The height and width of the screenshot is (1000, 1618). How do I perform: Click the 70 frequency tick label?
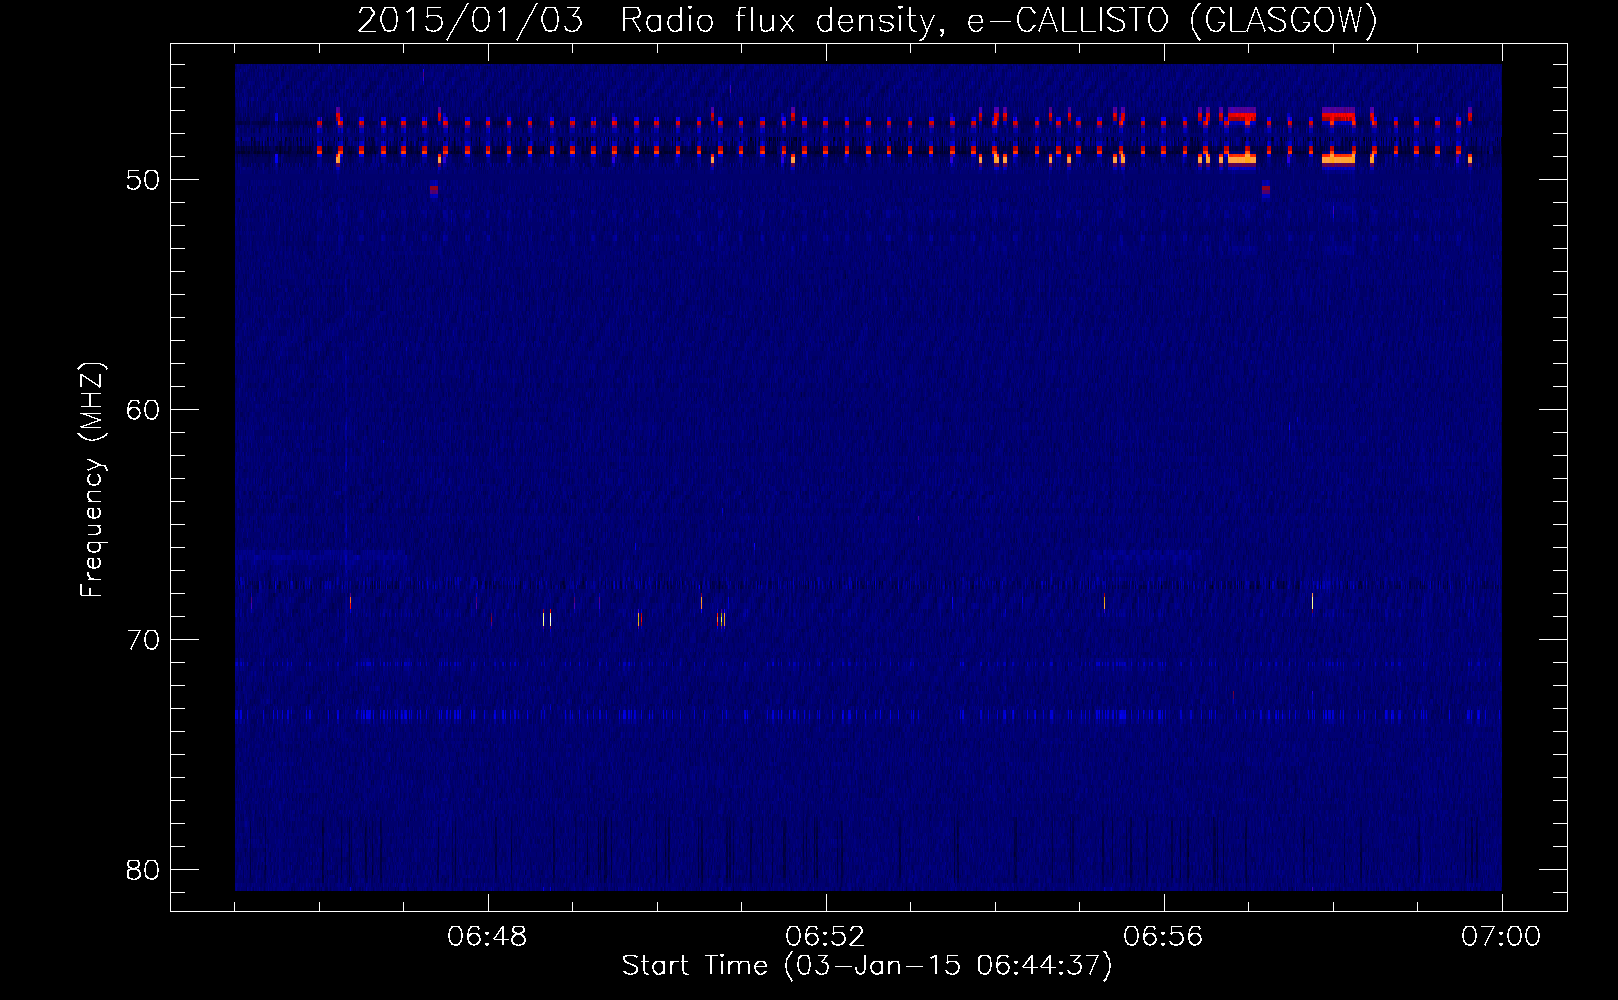point(143,640)
